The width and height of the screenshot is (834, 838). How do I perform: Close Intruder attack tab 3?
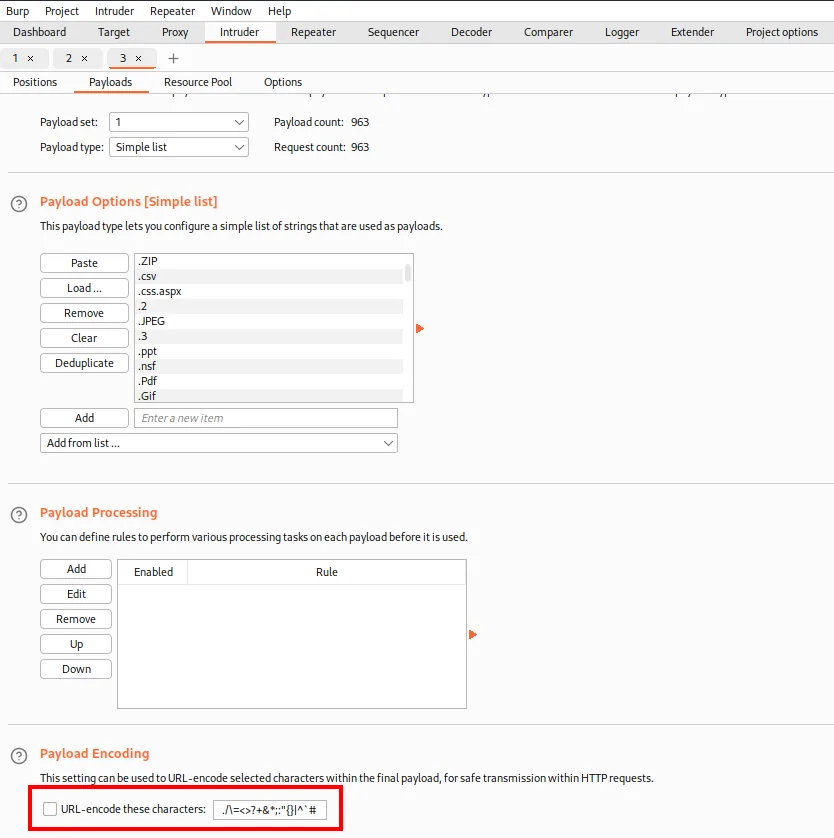coord(138,58)
